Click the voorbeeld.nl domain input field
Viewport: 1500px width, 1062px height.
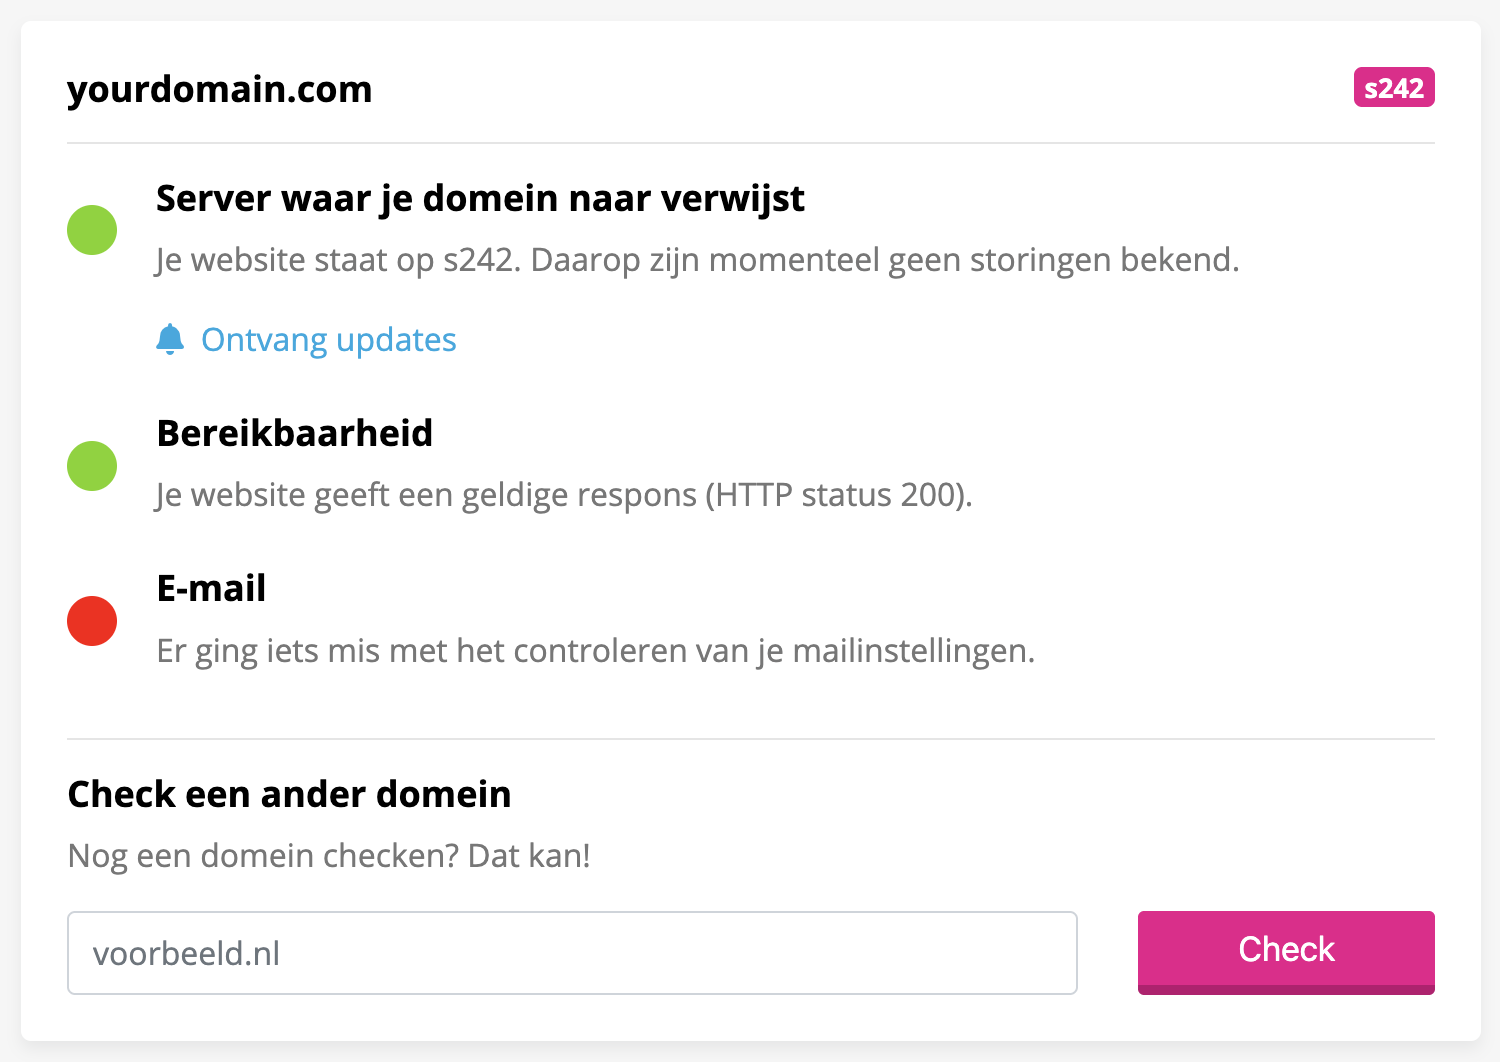pyautogui.click(x=571, y=952)
